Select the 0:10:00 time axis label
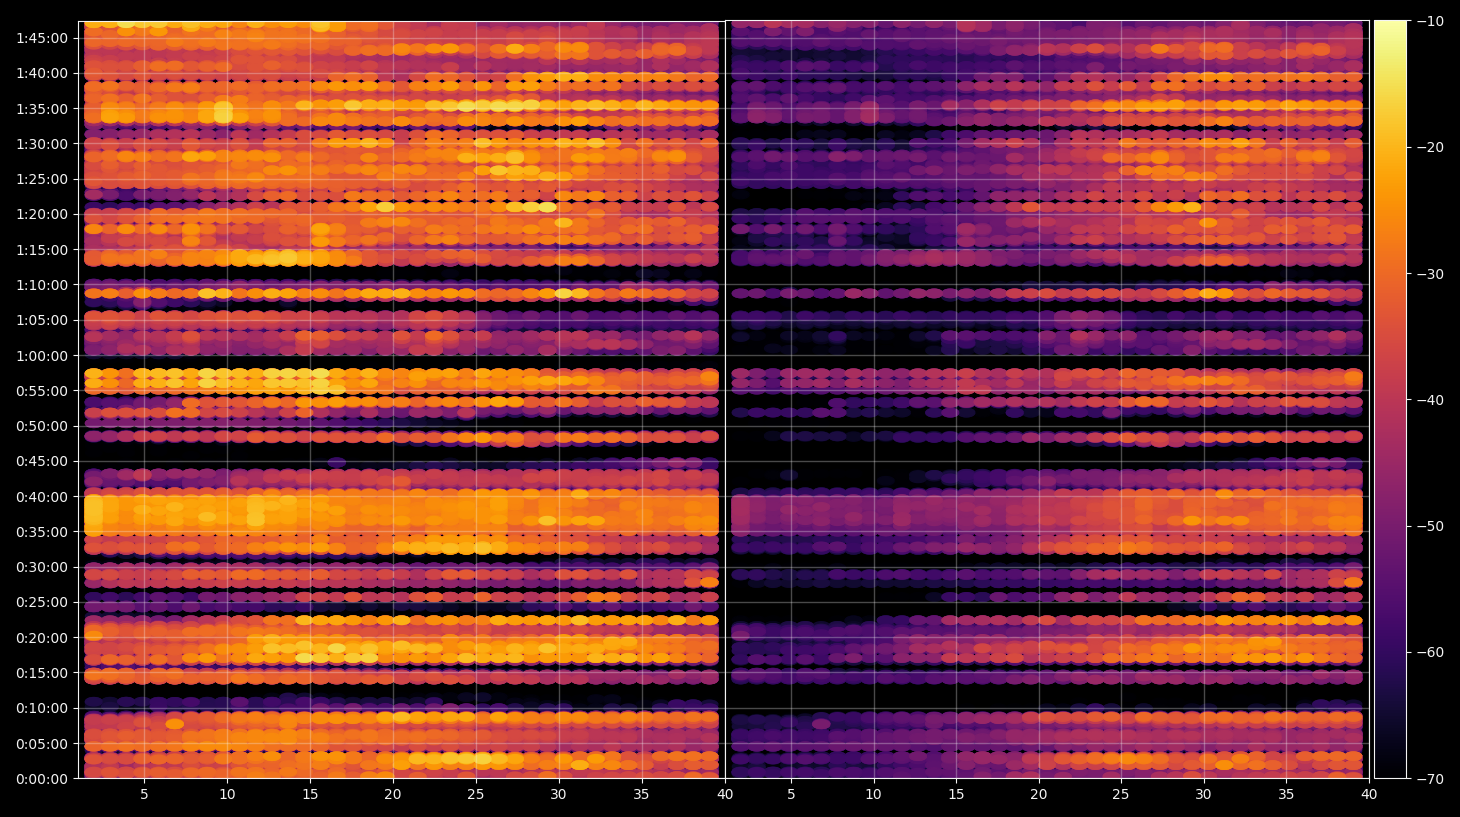Viewport: 1460px width, 817px height. [42, 708]
